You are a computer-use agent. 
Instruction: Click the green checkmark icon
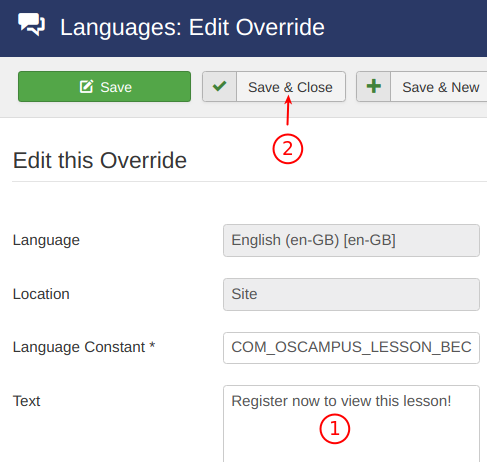coord(220,86)
